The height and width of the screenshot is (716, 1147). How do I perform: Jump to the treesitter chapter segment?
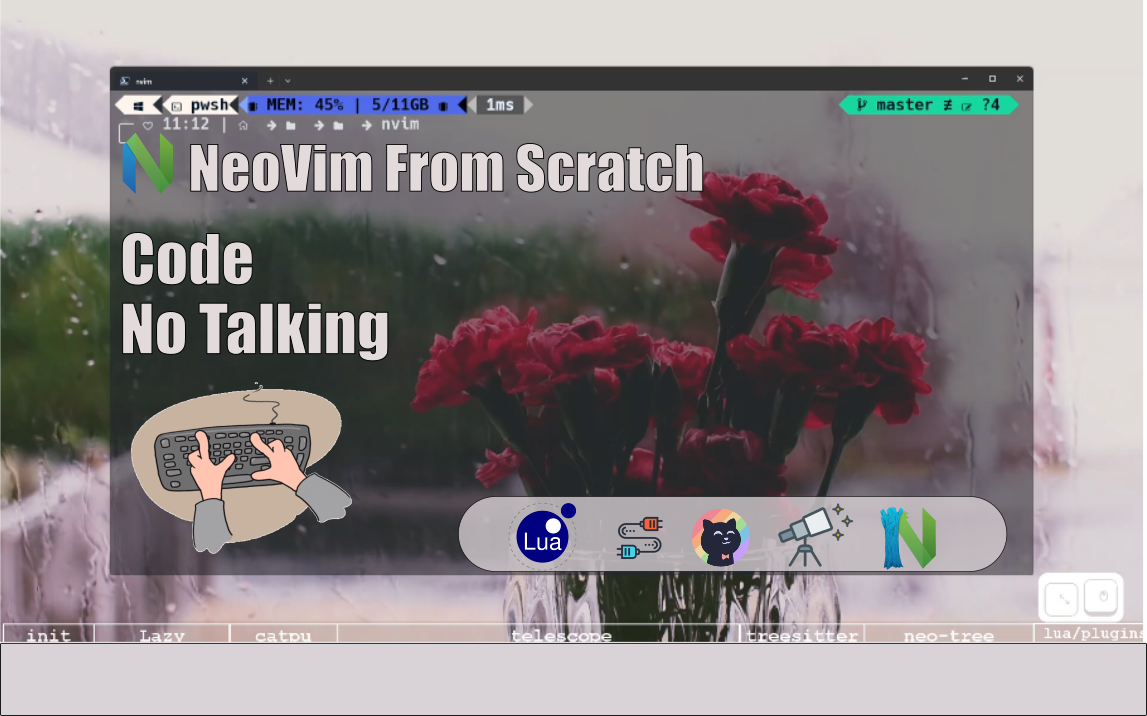pyautogui.click(x=802, y=633)
